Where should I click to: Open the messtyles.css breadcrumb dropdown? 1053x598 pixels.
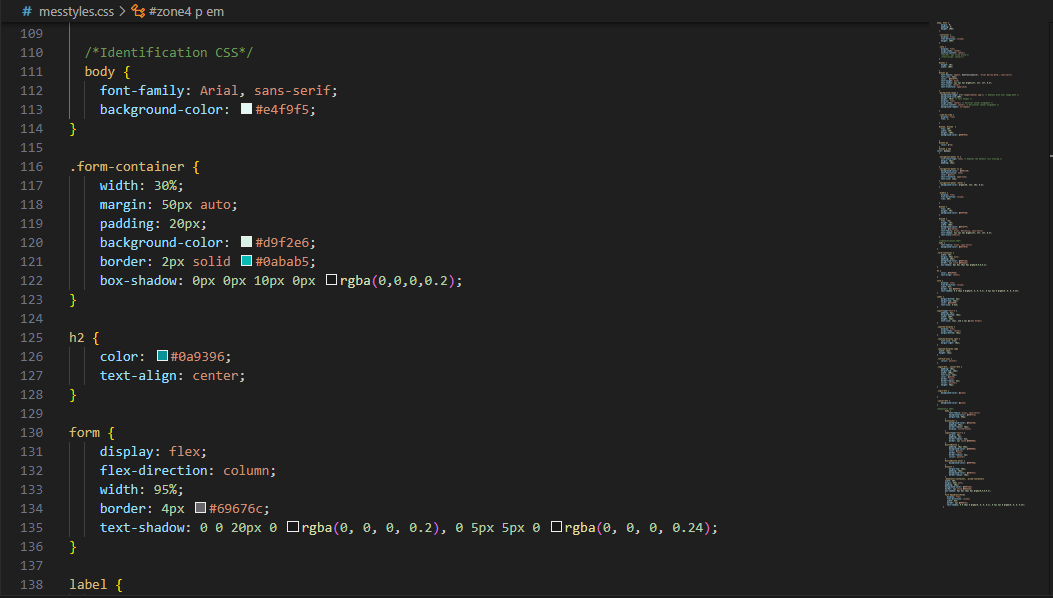coord(76,11)
